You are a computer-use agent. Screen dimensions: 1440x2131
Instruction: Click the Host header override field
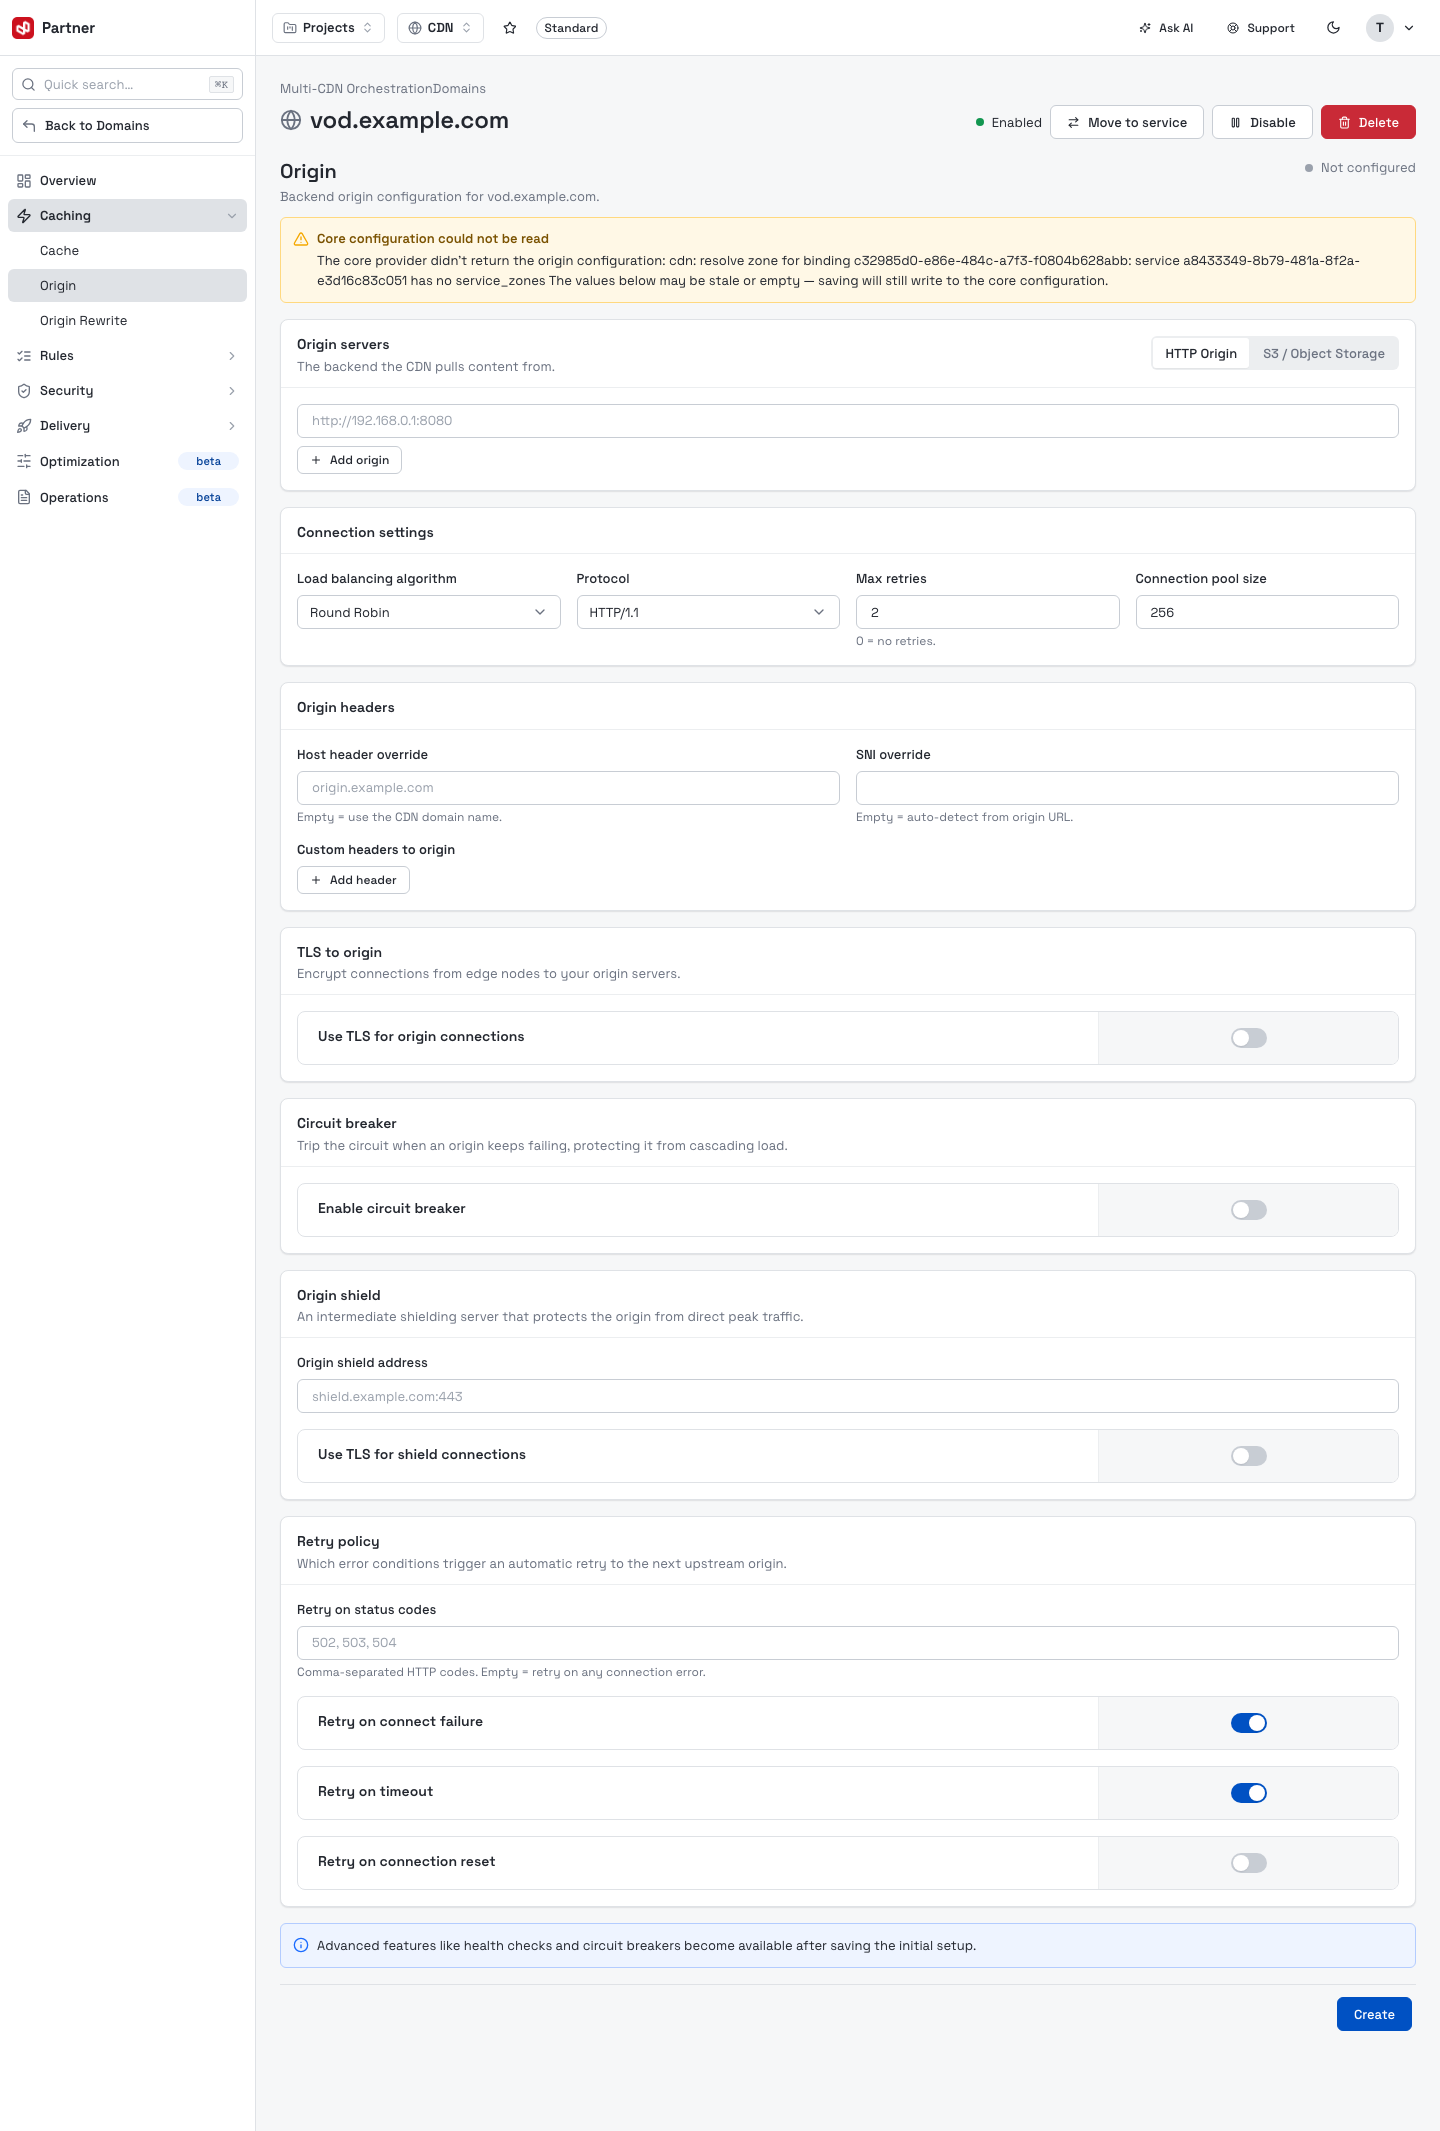coord(568,788)
